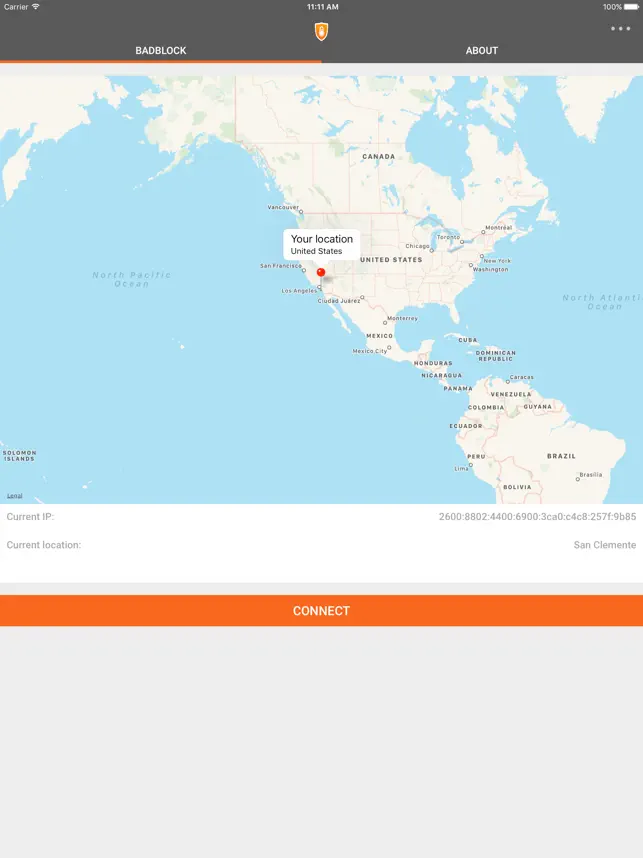Viewport: 643px width, 858px height.
Task: Switch to the BADBLOCK tab
Action: [x=161, y=50]
